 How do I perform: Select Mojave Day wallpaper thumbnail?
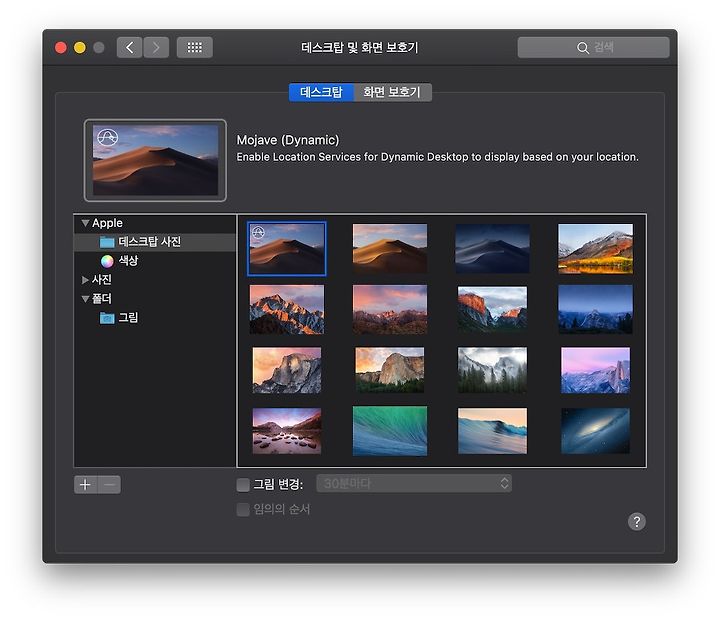[390, 248]
